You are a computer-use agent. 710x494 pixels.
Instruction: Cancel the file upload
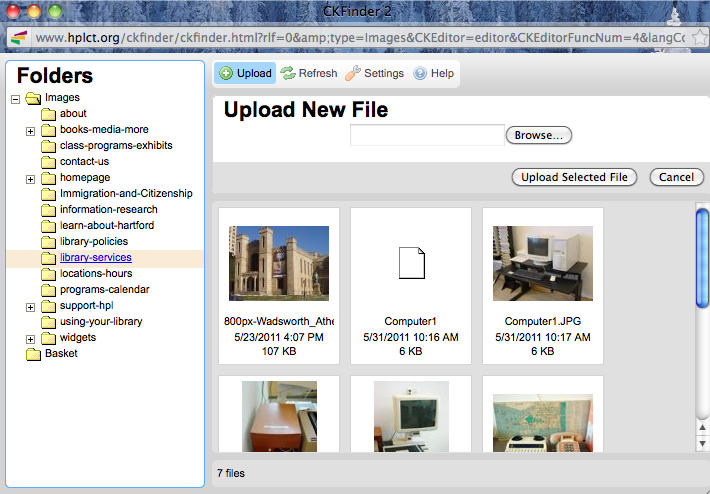pos(676,177)
